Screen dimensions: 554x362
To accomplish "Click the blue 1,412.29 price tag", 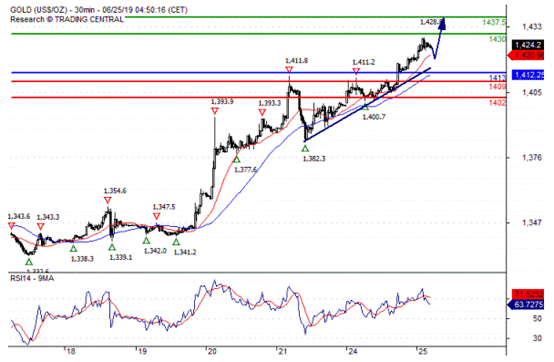I will 527,75.
